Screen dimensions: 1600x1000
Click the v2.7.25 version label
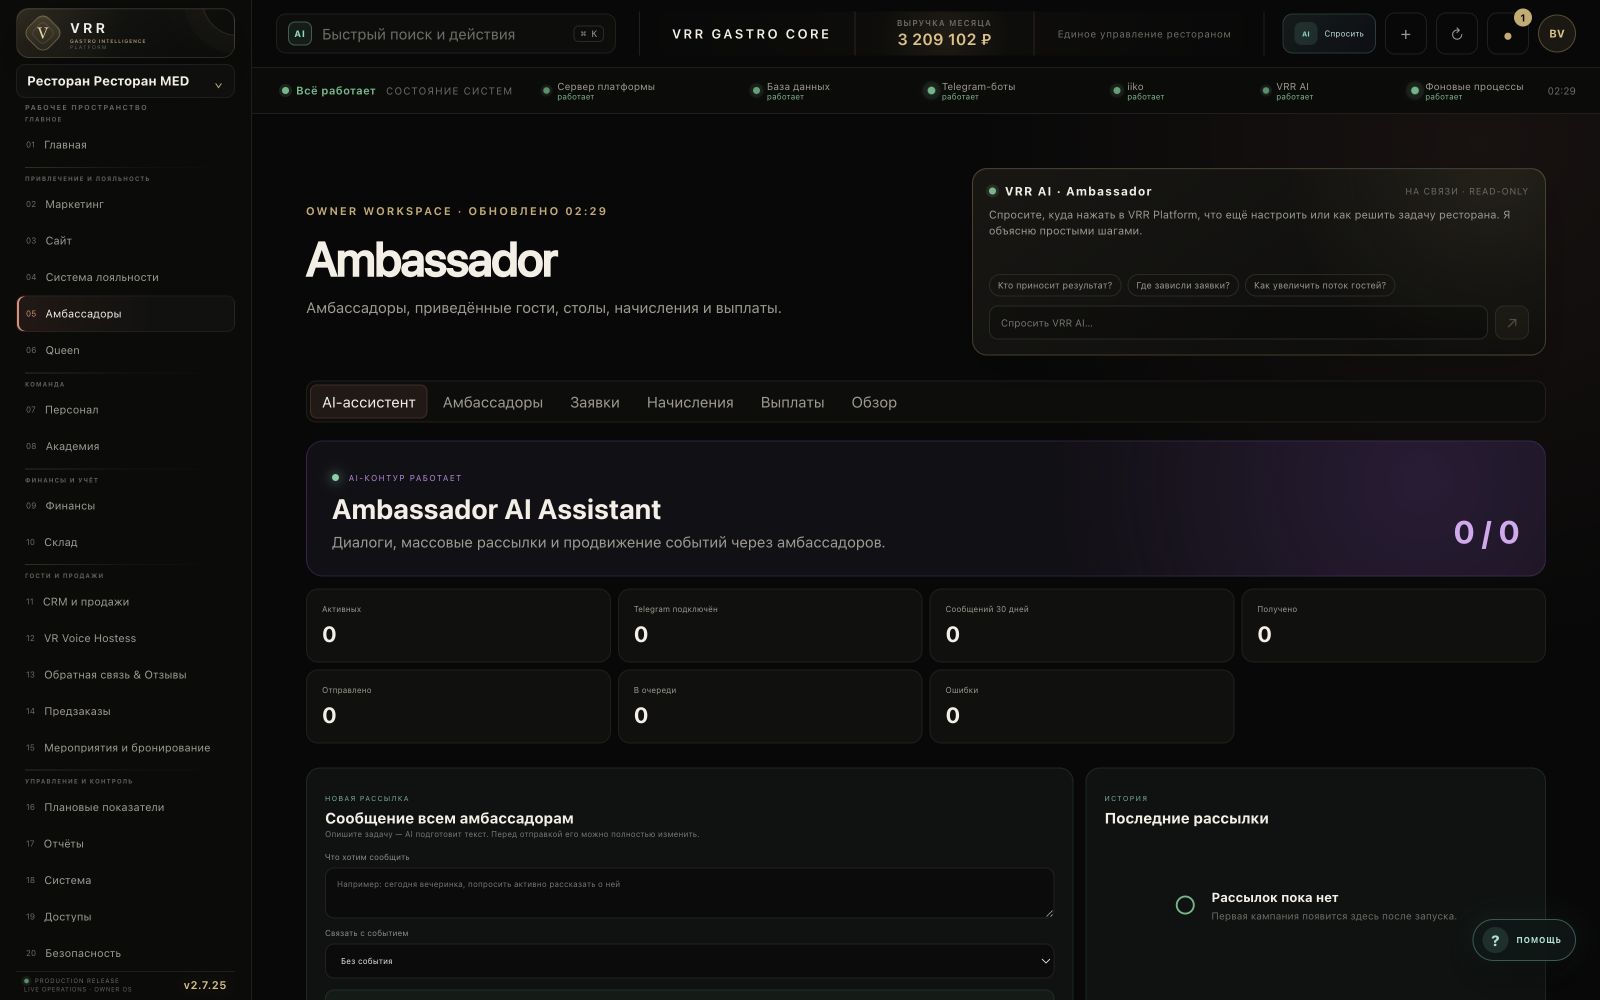coord(205,985)
